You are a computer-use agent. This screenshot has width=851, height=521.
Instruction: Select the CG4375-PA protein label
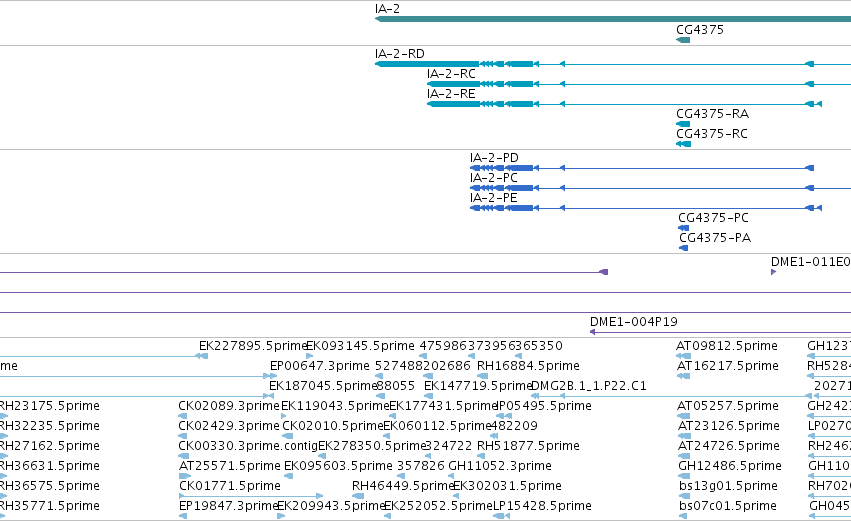[x=715, y=238]
